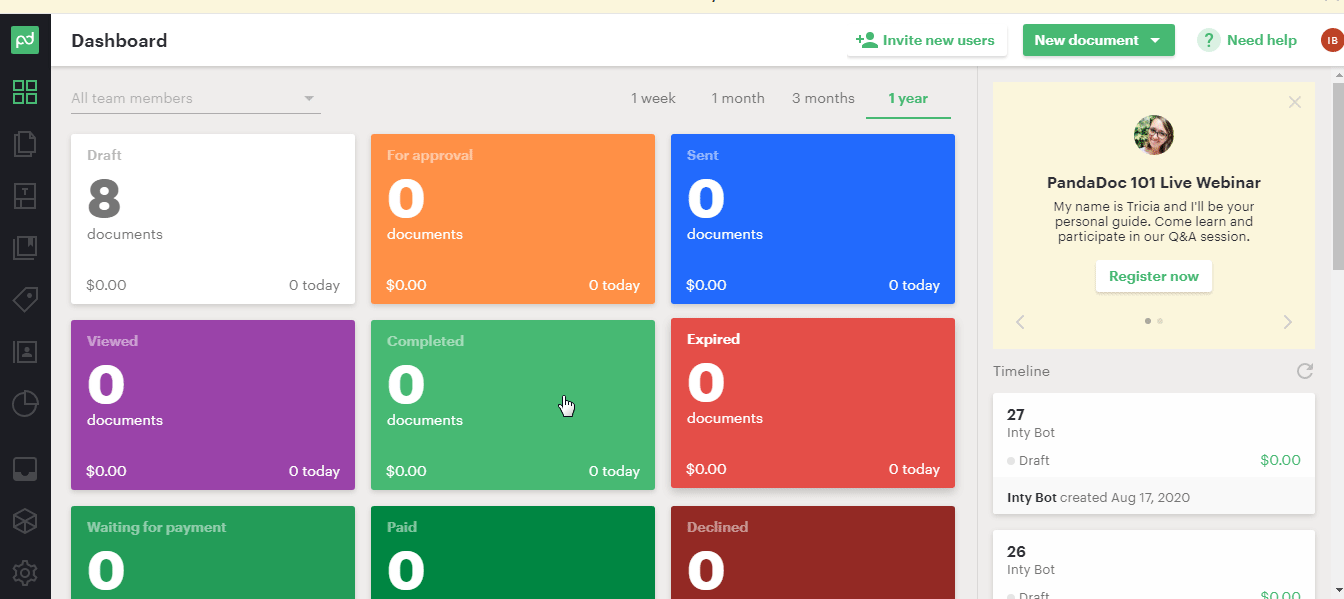Click the question mark help icon
This screenshot has height=599, width=1344.
point(1209,40)
